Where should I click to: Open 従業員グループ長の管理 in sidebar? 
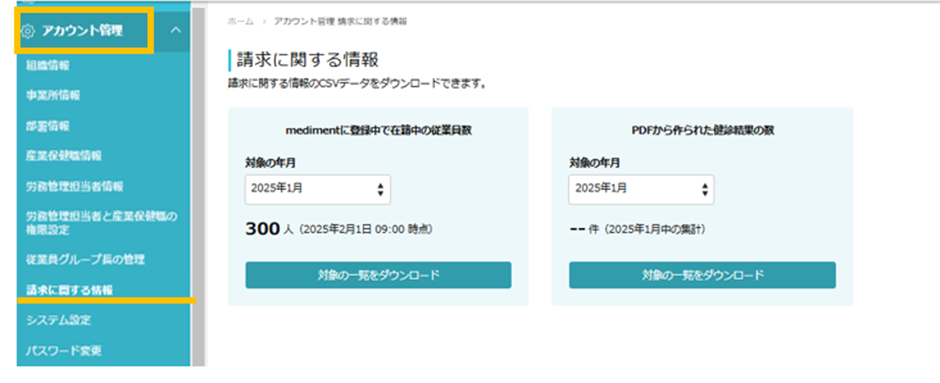[x=85, y=260]
